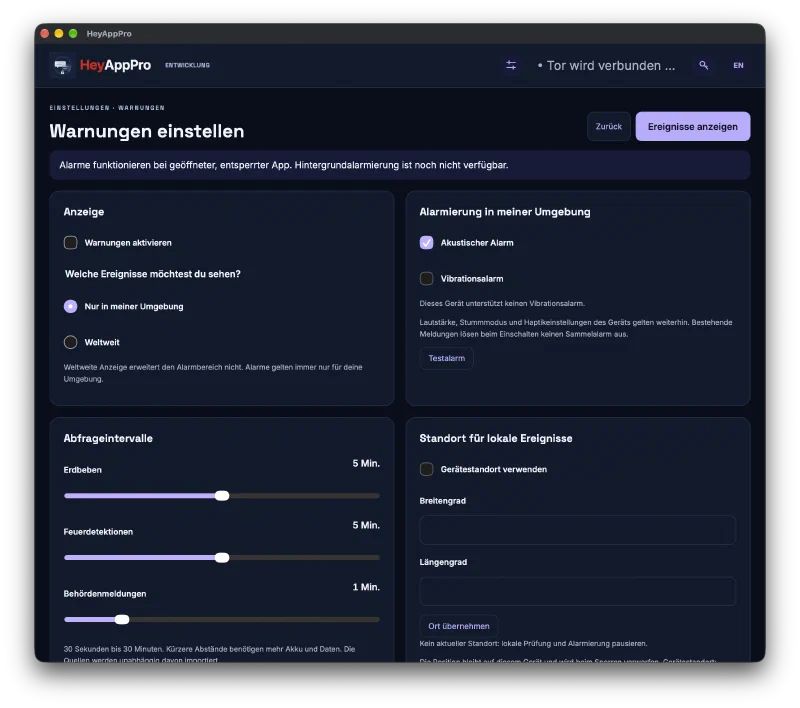Click the Feuerdetektionen interval slider handle
This screenshot has width=800, height=708.
click(x=222, y=558)
